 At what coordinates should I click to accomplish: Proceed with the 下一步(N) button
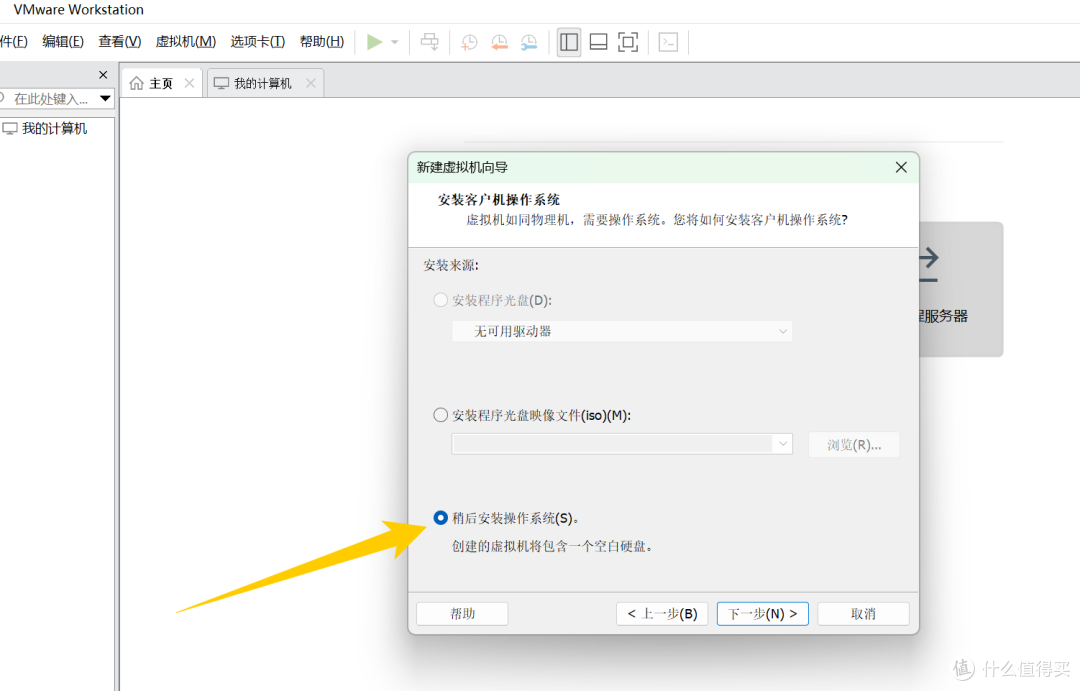[x=762, y=613]
